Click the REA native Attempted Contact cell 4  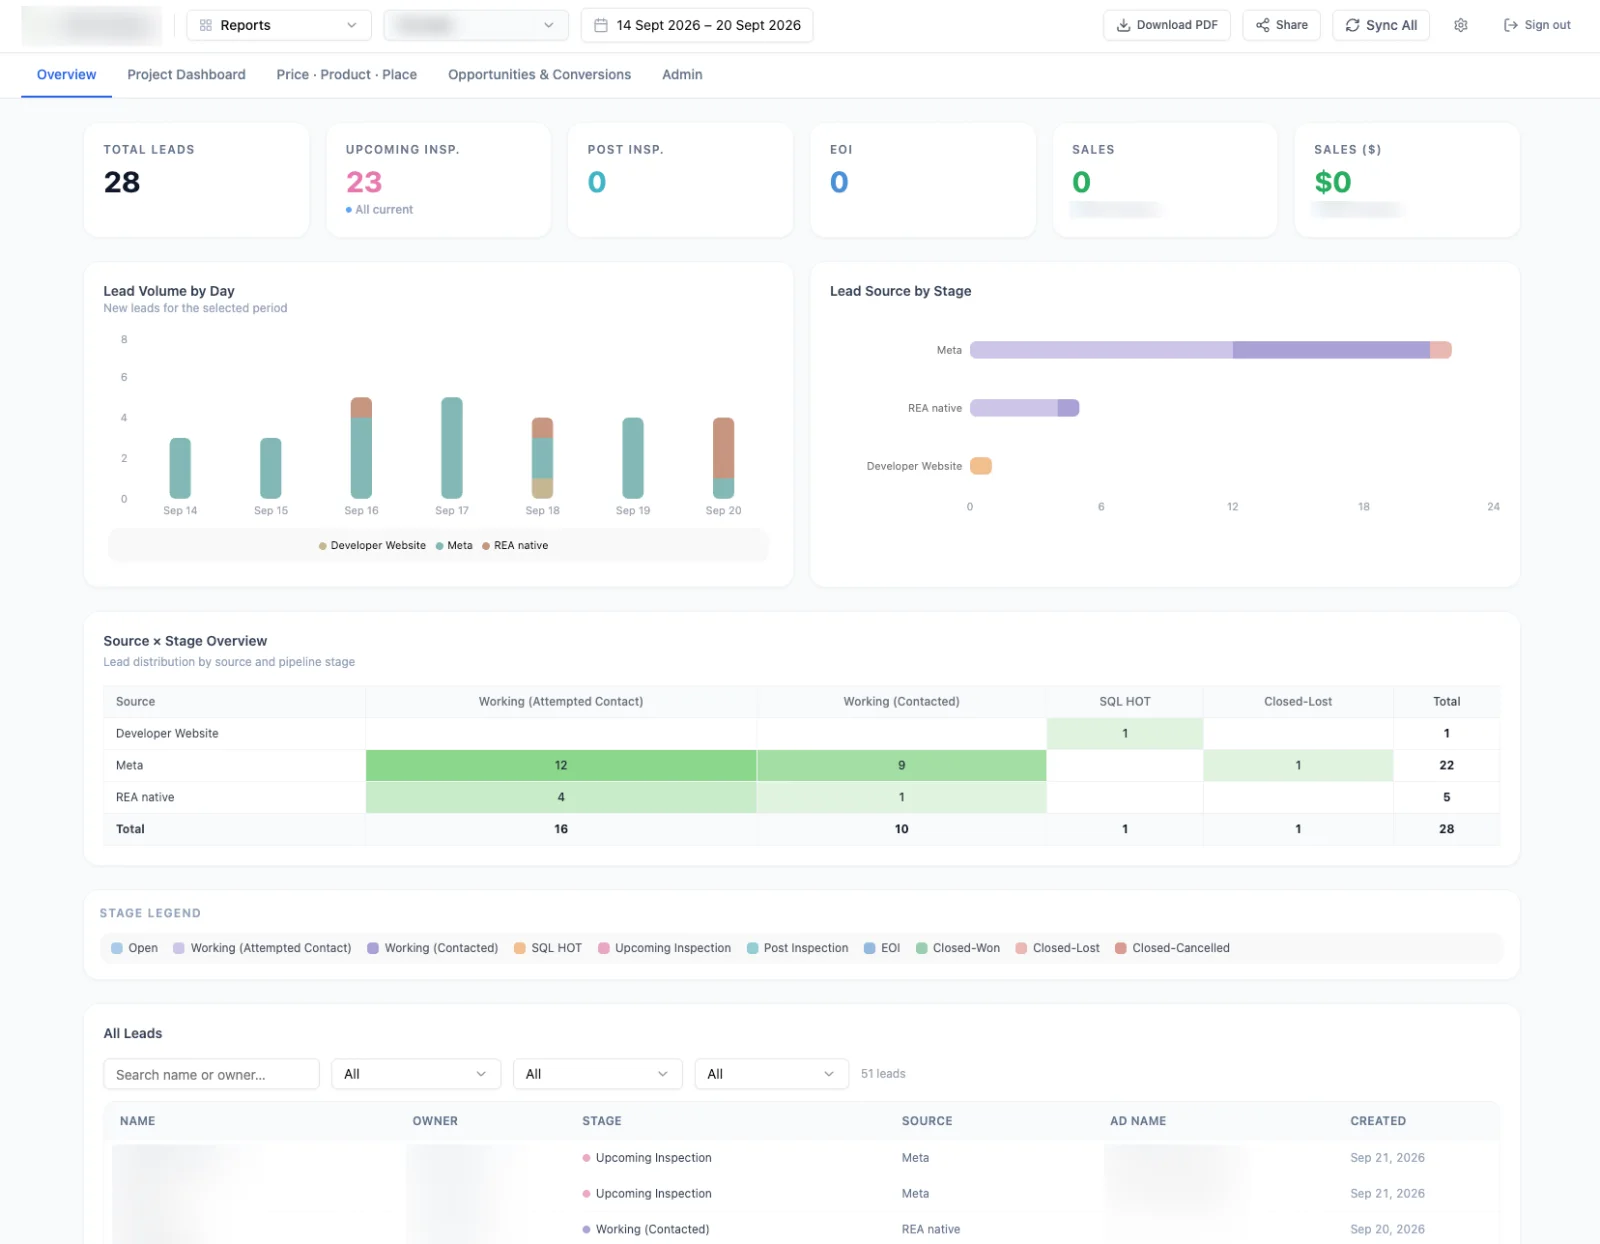(x=561, y=797)
